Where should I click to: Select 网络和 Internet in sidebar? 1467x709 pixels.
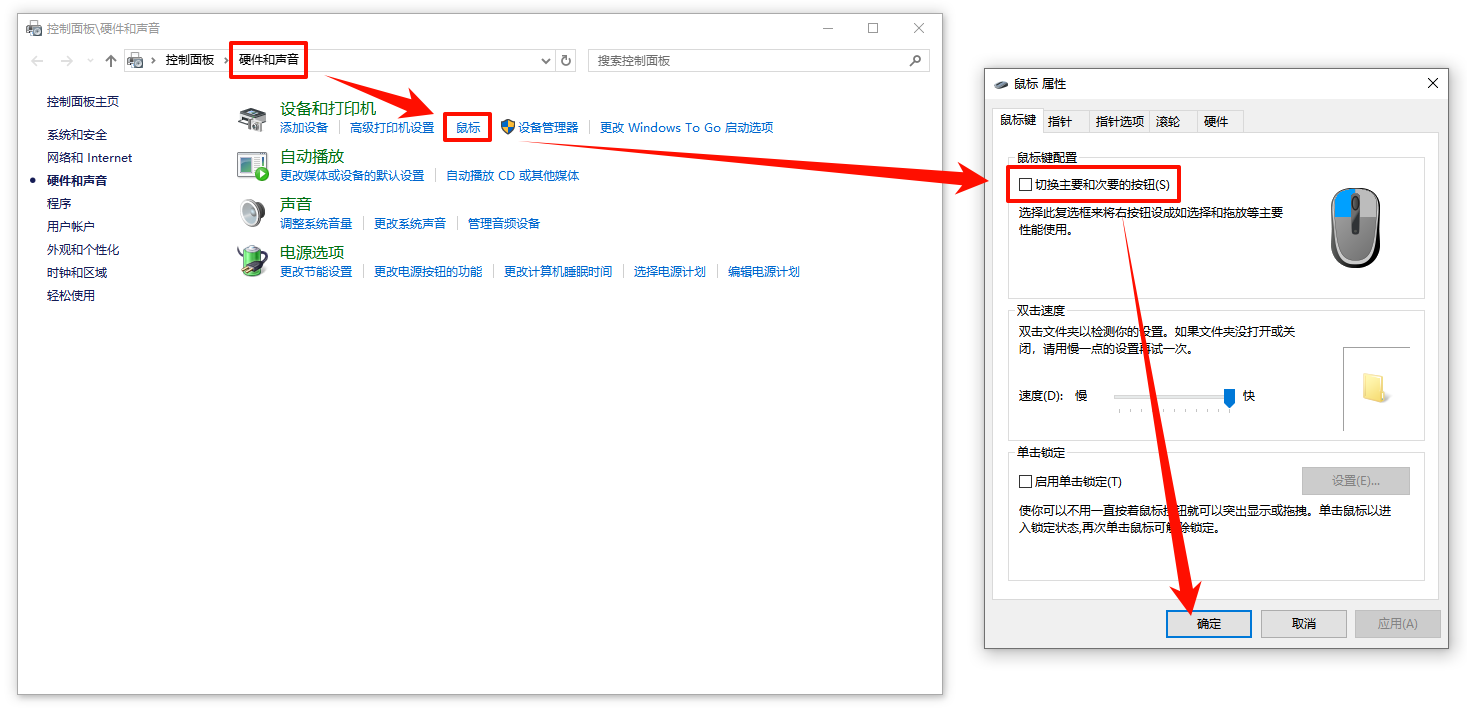click(90, 158)
